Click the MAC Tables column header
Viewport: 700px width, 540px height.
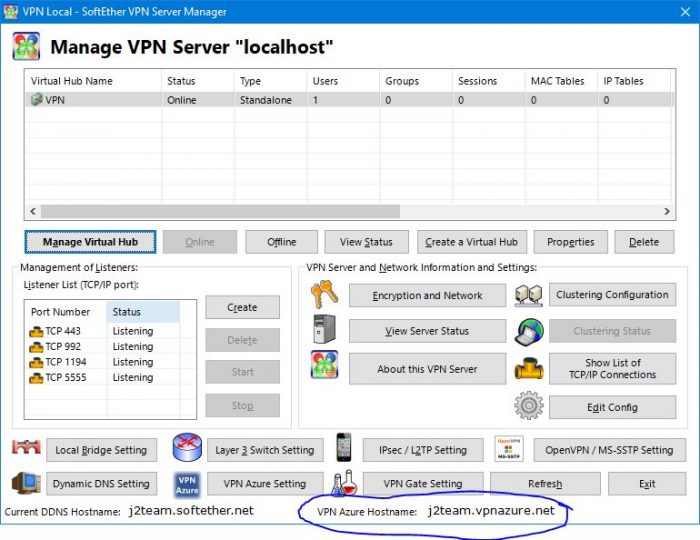[562, 81]
